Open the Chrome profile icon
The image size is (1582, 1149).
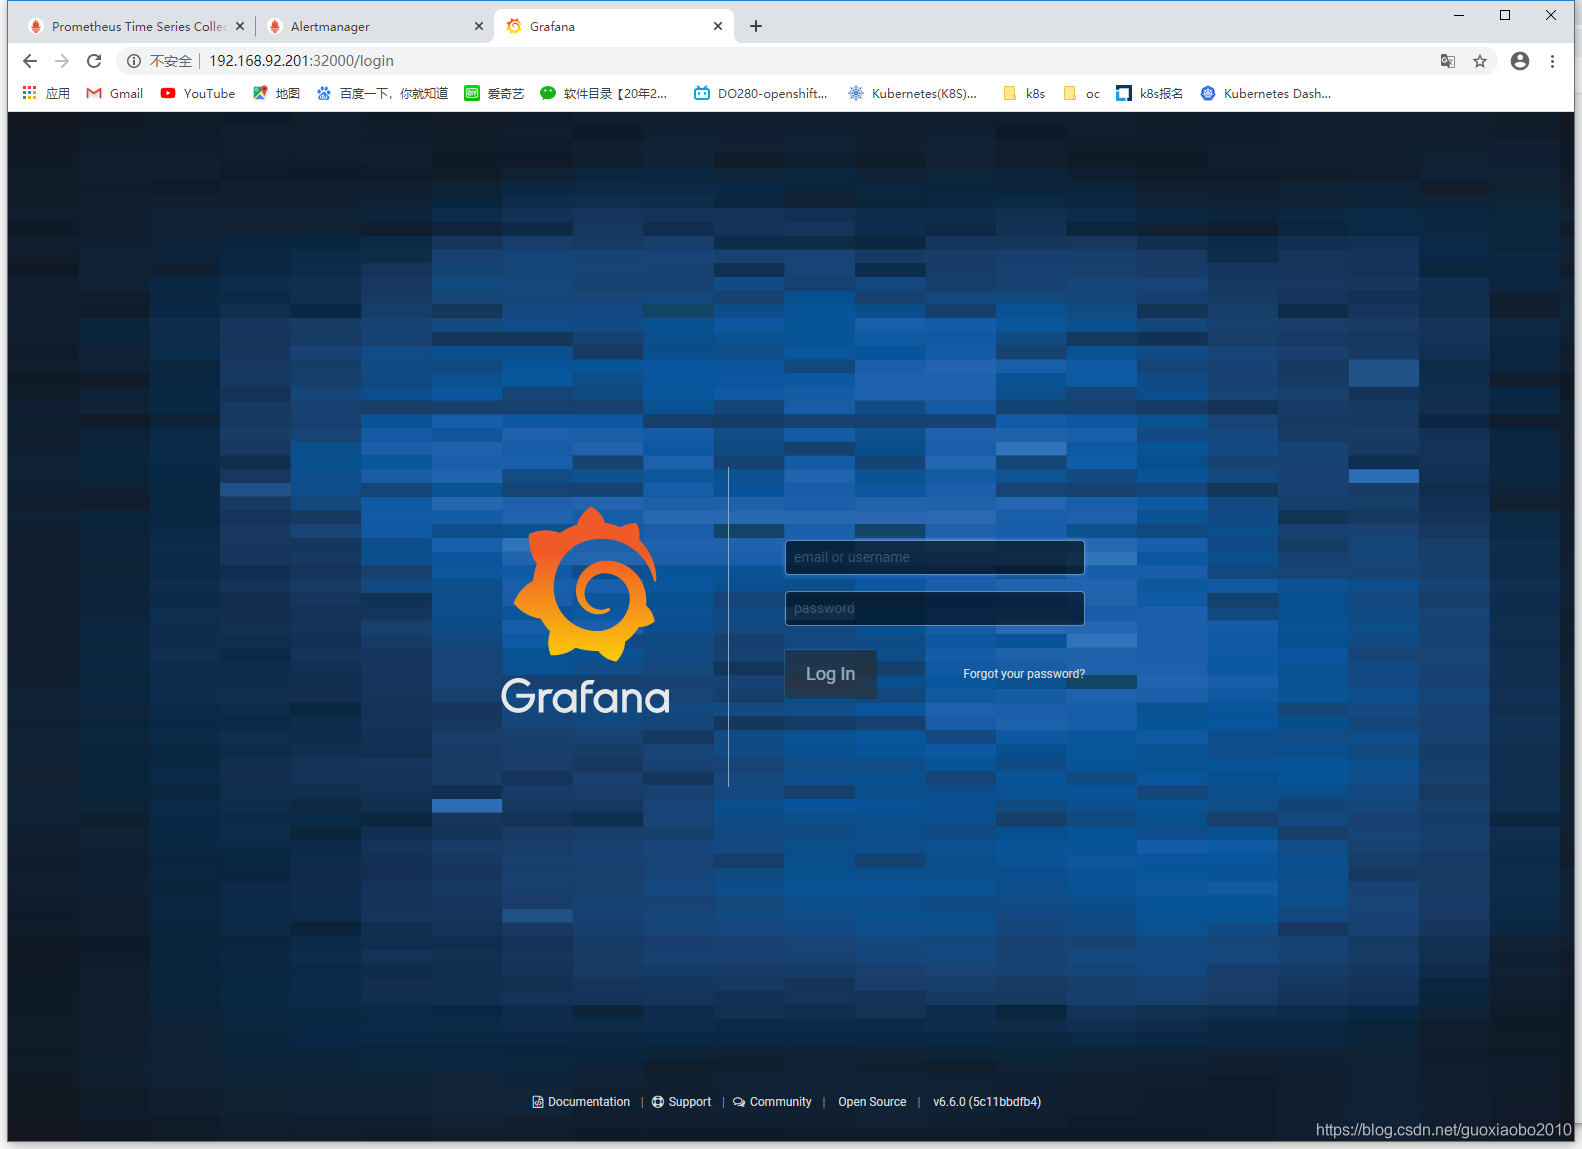[1520, 61]
